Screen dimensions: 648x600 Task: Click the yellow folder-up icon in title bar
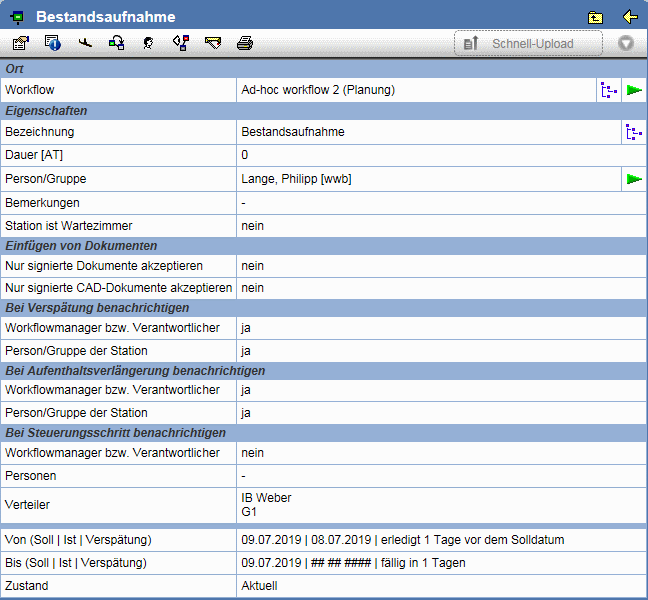click(596, 17)
